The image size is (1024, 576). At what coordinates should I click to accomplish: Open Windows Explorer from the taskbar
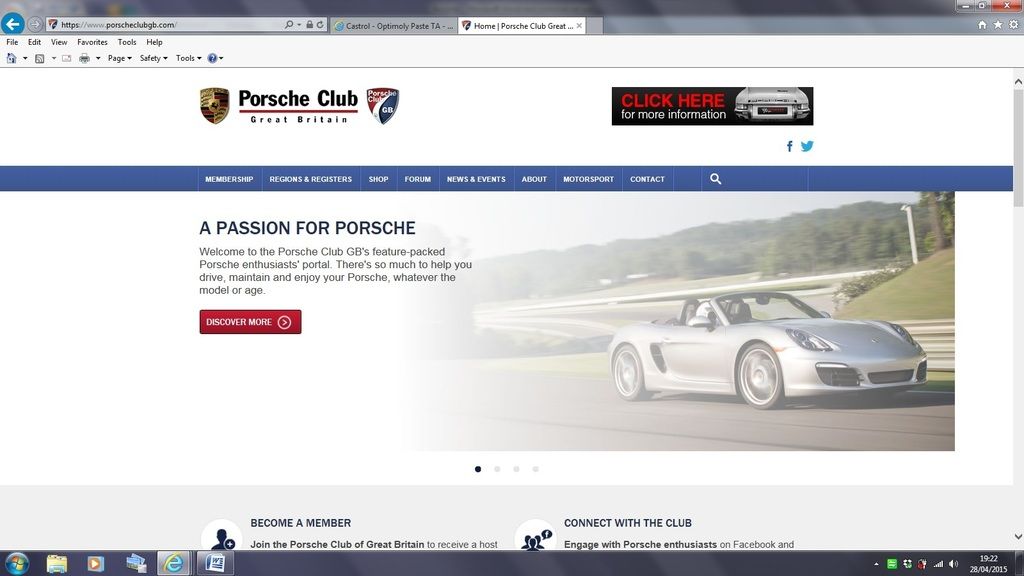pyautogui.click(x=57, y=563)
